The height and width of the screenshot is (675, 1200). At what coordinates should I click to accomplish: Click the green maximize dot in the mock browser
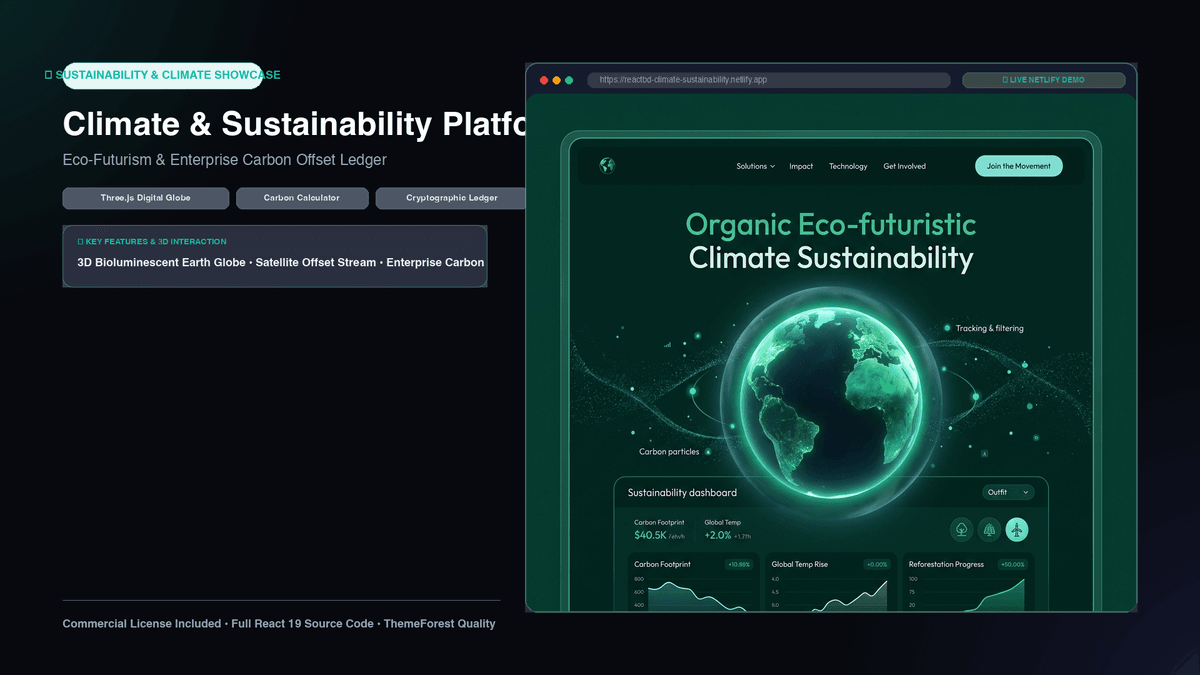click(x=569, y=80)
